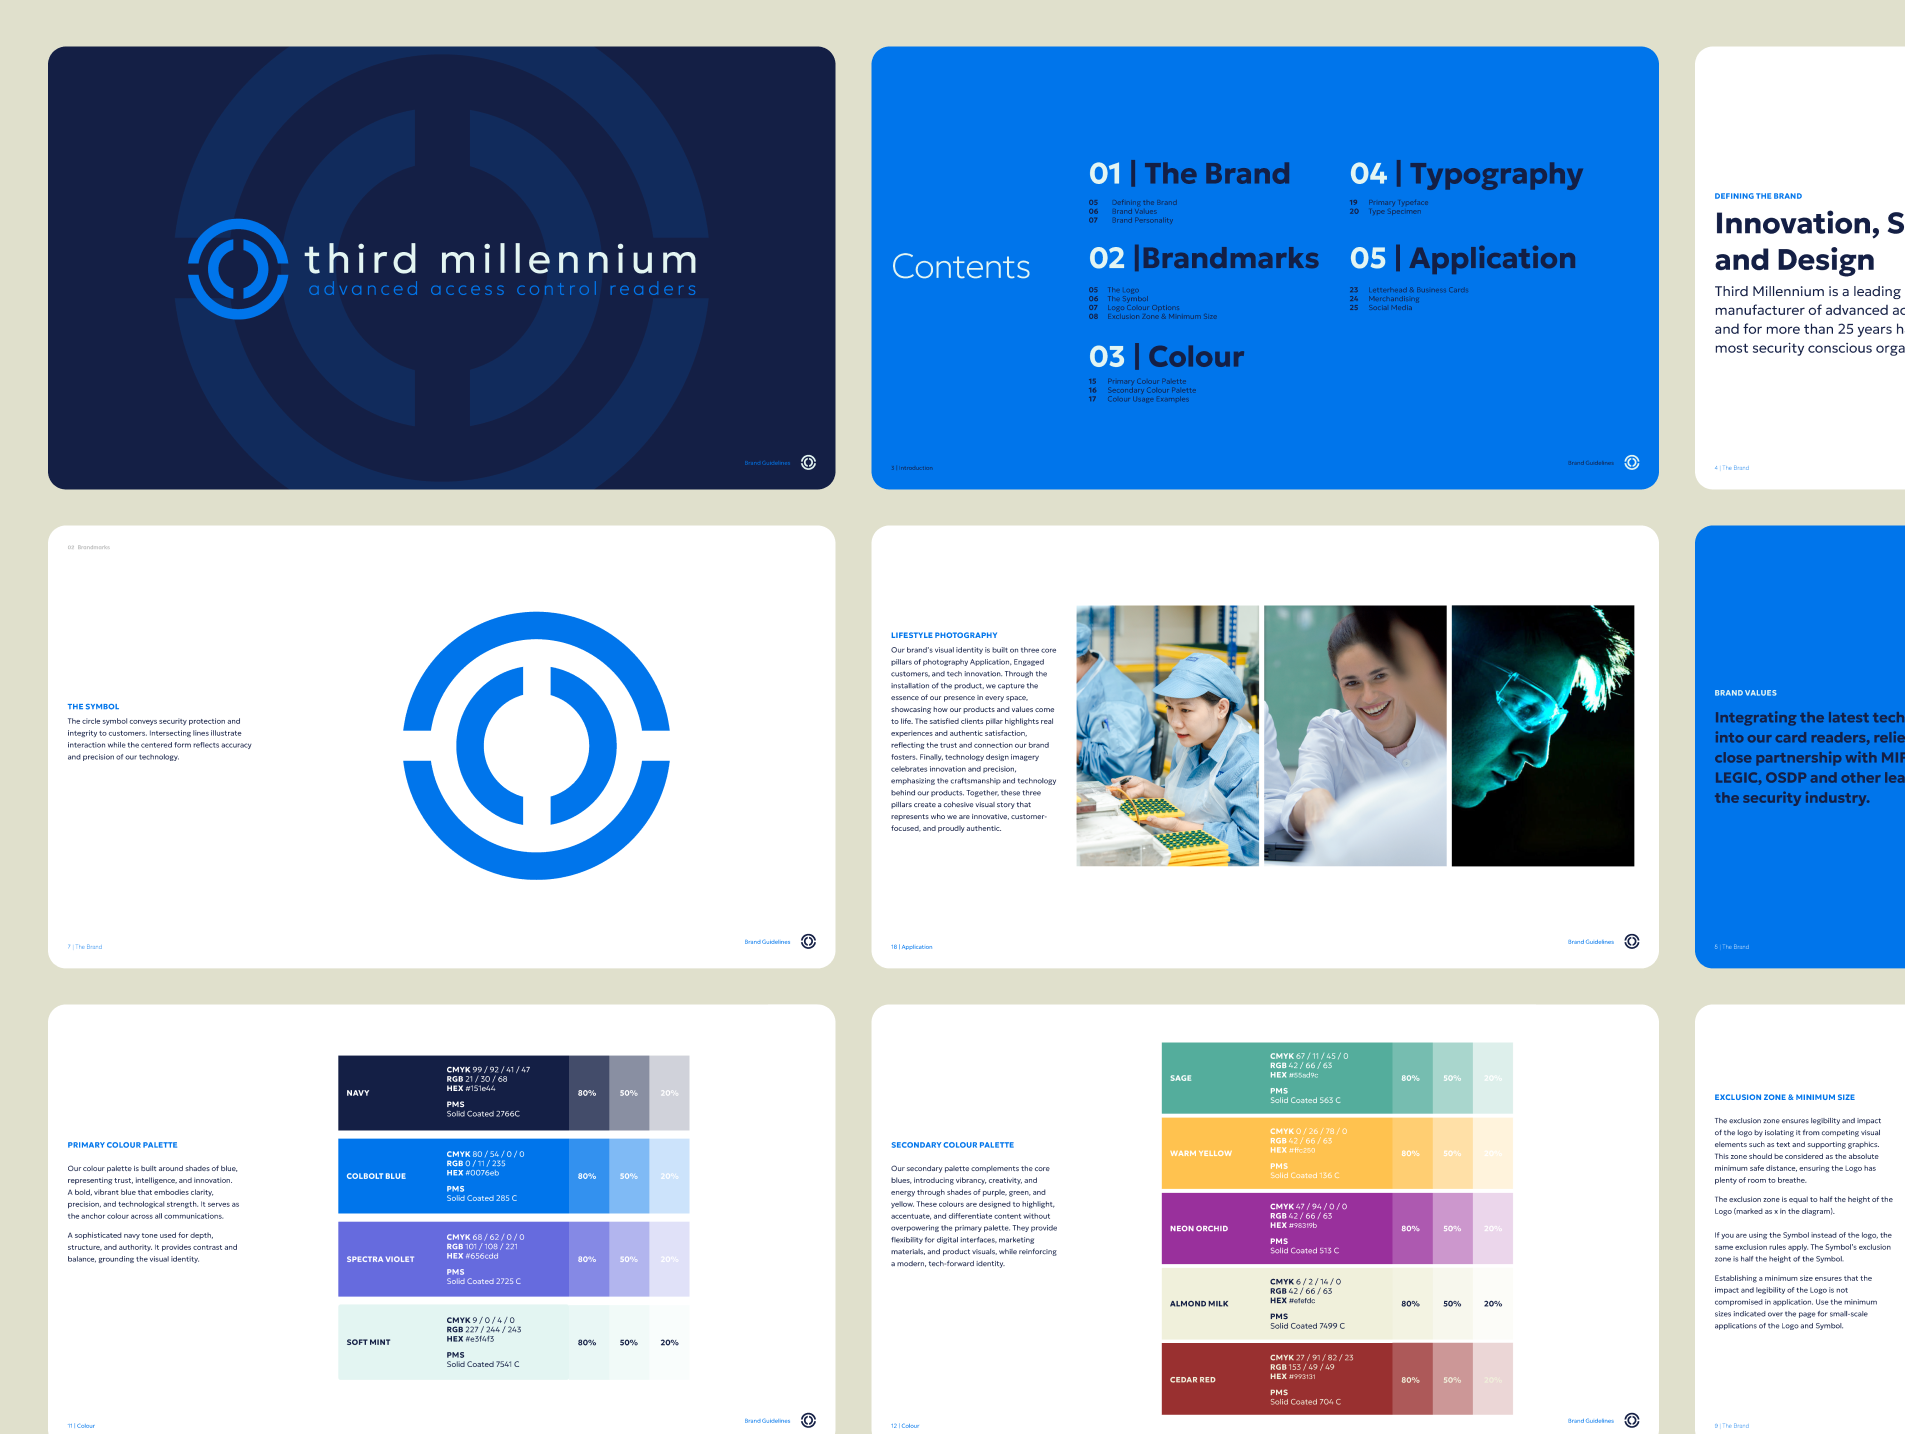Click the 'Brand Personality' contents entry
The image size is (1905, 1434).
coord(1142,220)
